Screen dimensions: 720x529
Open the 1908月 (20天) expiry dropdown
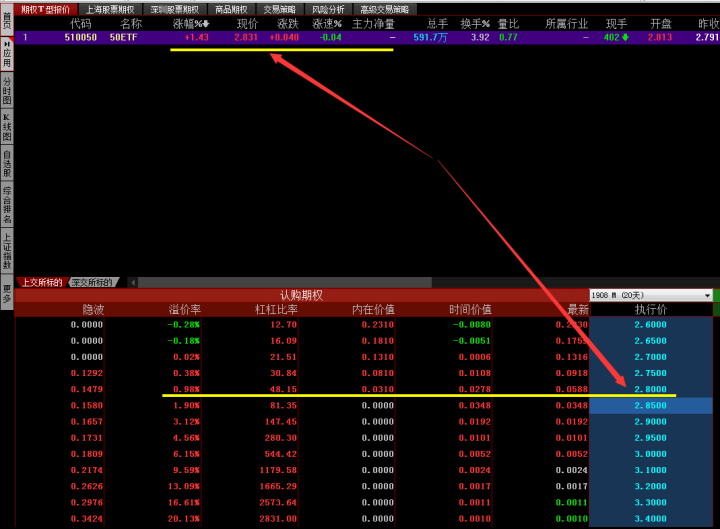coord(651,295)
